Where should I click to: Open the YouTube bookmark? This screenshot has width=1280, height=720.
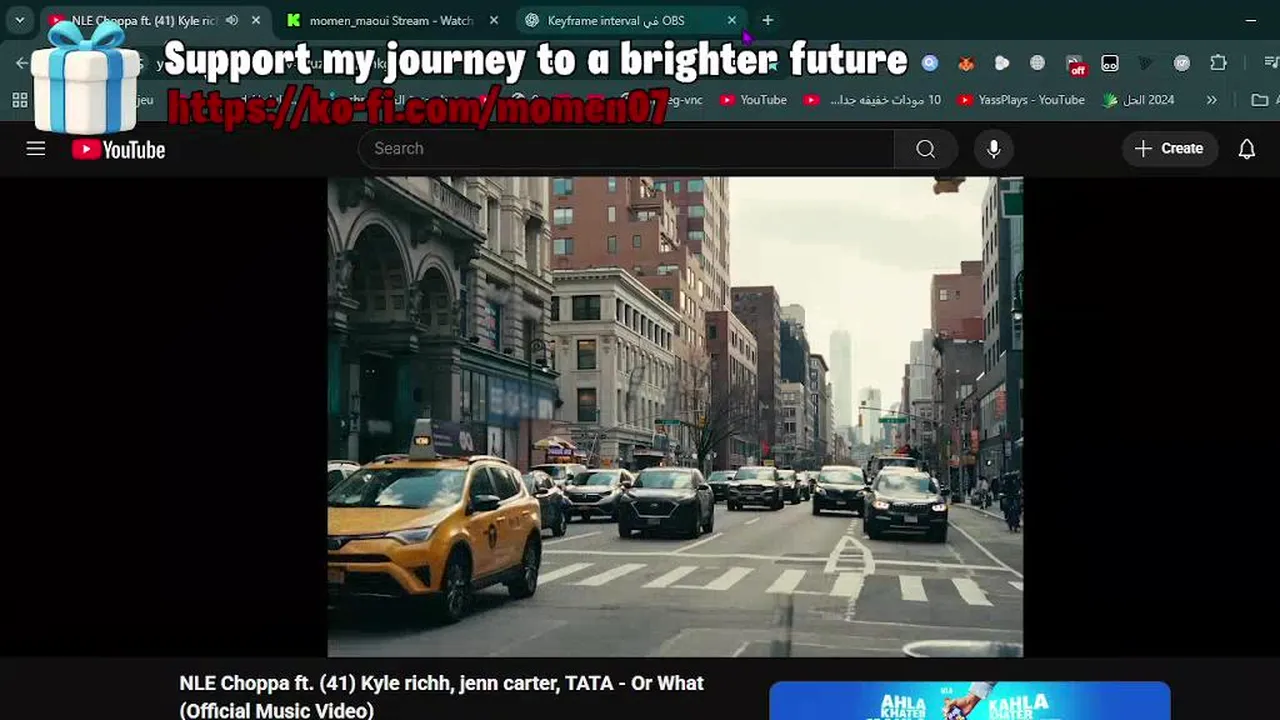pos(753,100)
